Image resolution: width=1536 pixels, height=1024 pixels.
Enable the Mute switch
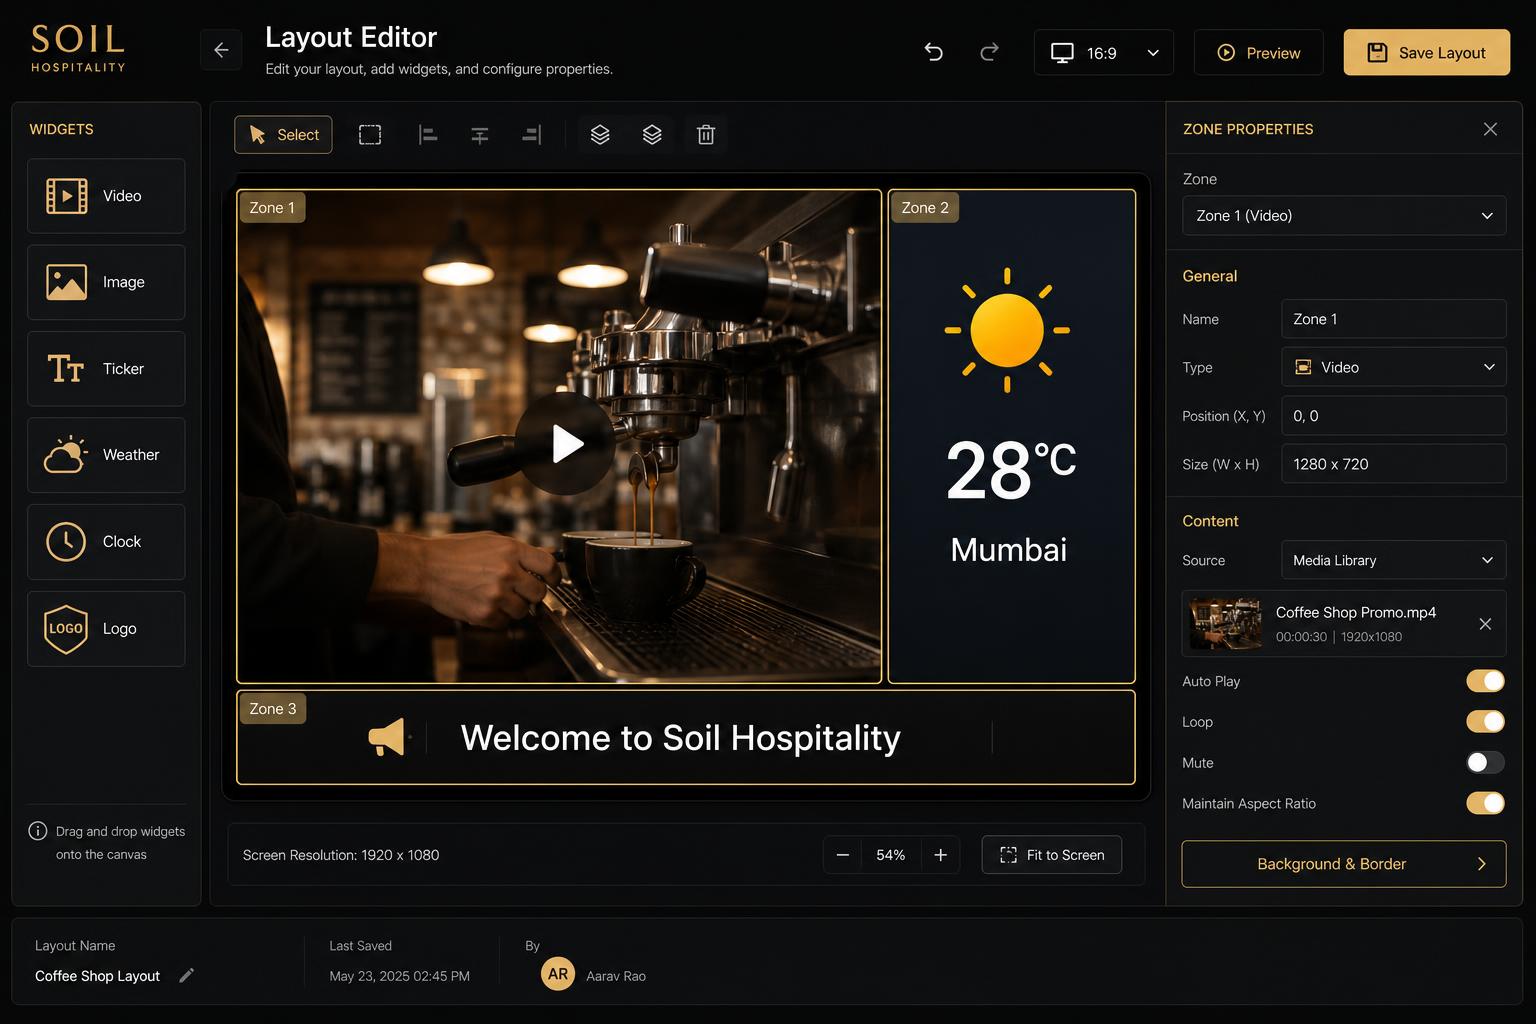coord(1485,763)
